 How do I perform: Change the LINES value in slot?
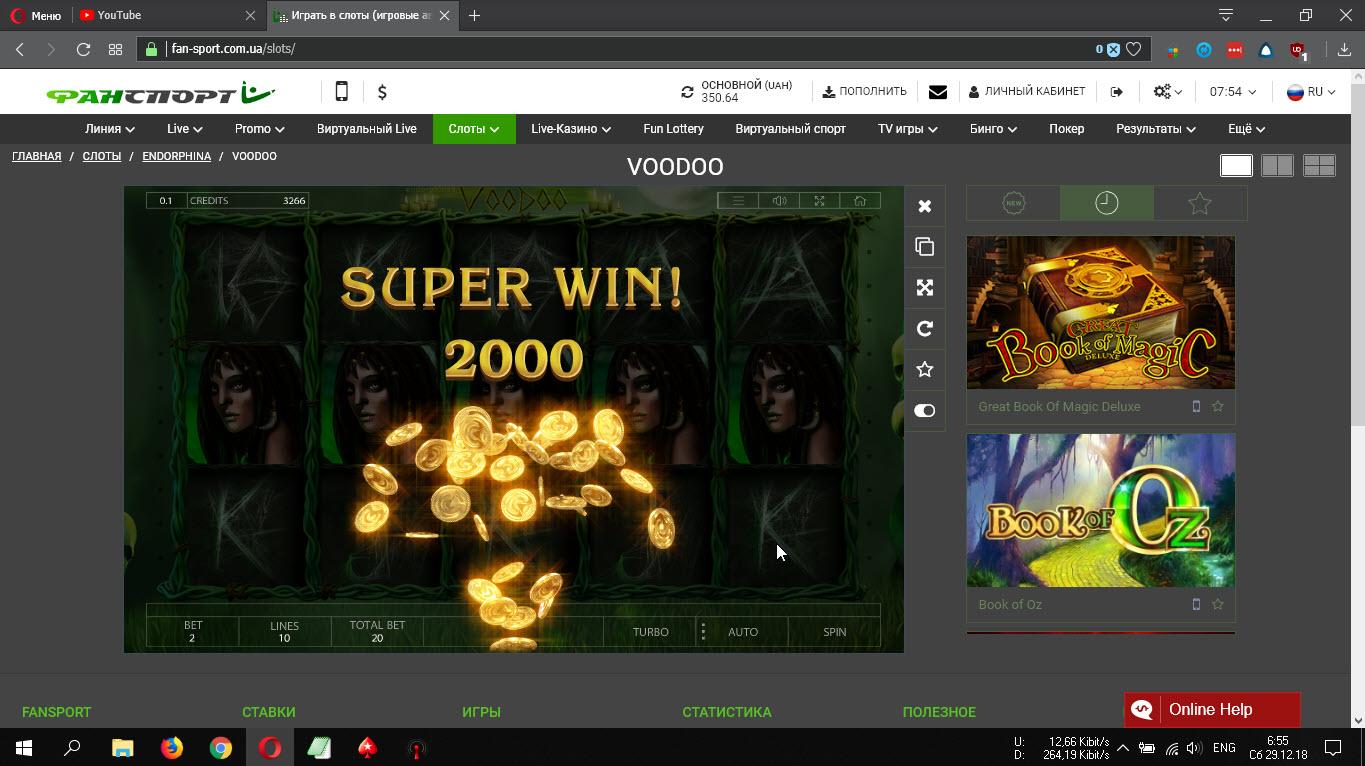click(285, 632)
